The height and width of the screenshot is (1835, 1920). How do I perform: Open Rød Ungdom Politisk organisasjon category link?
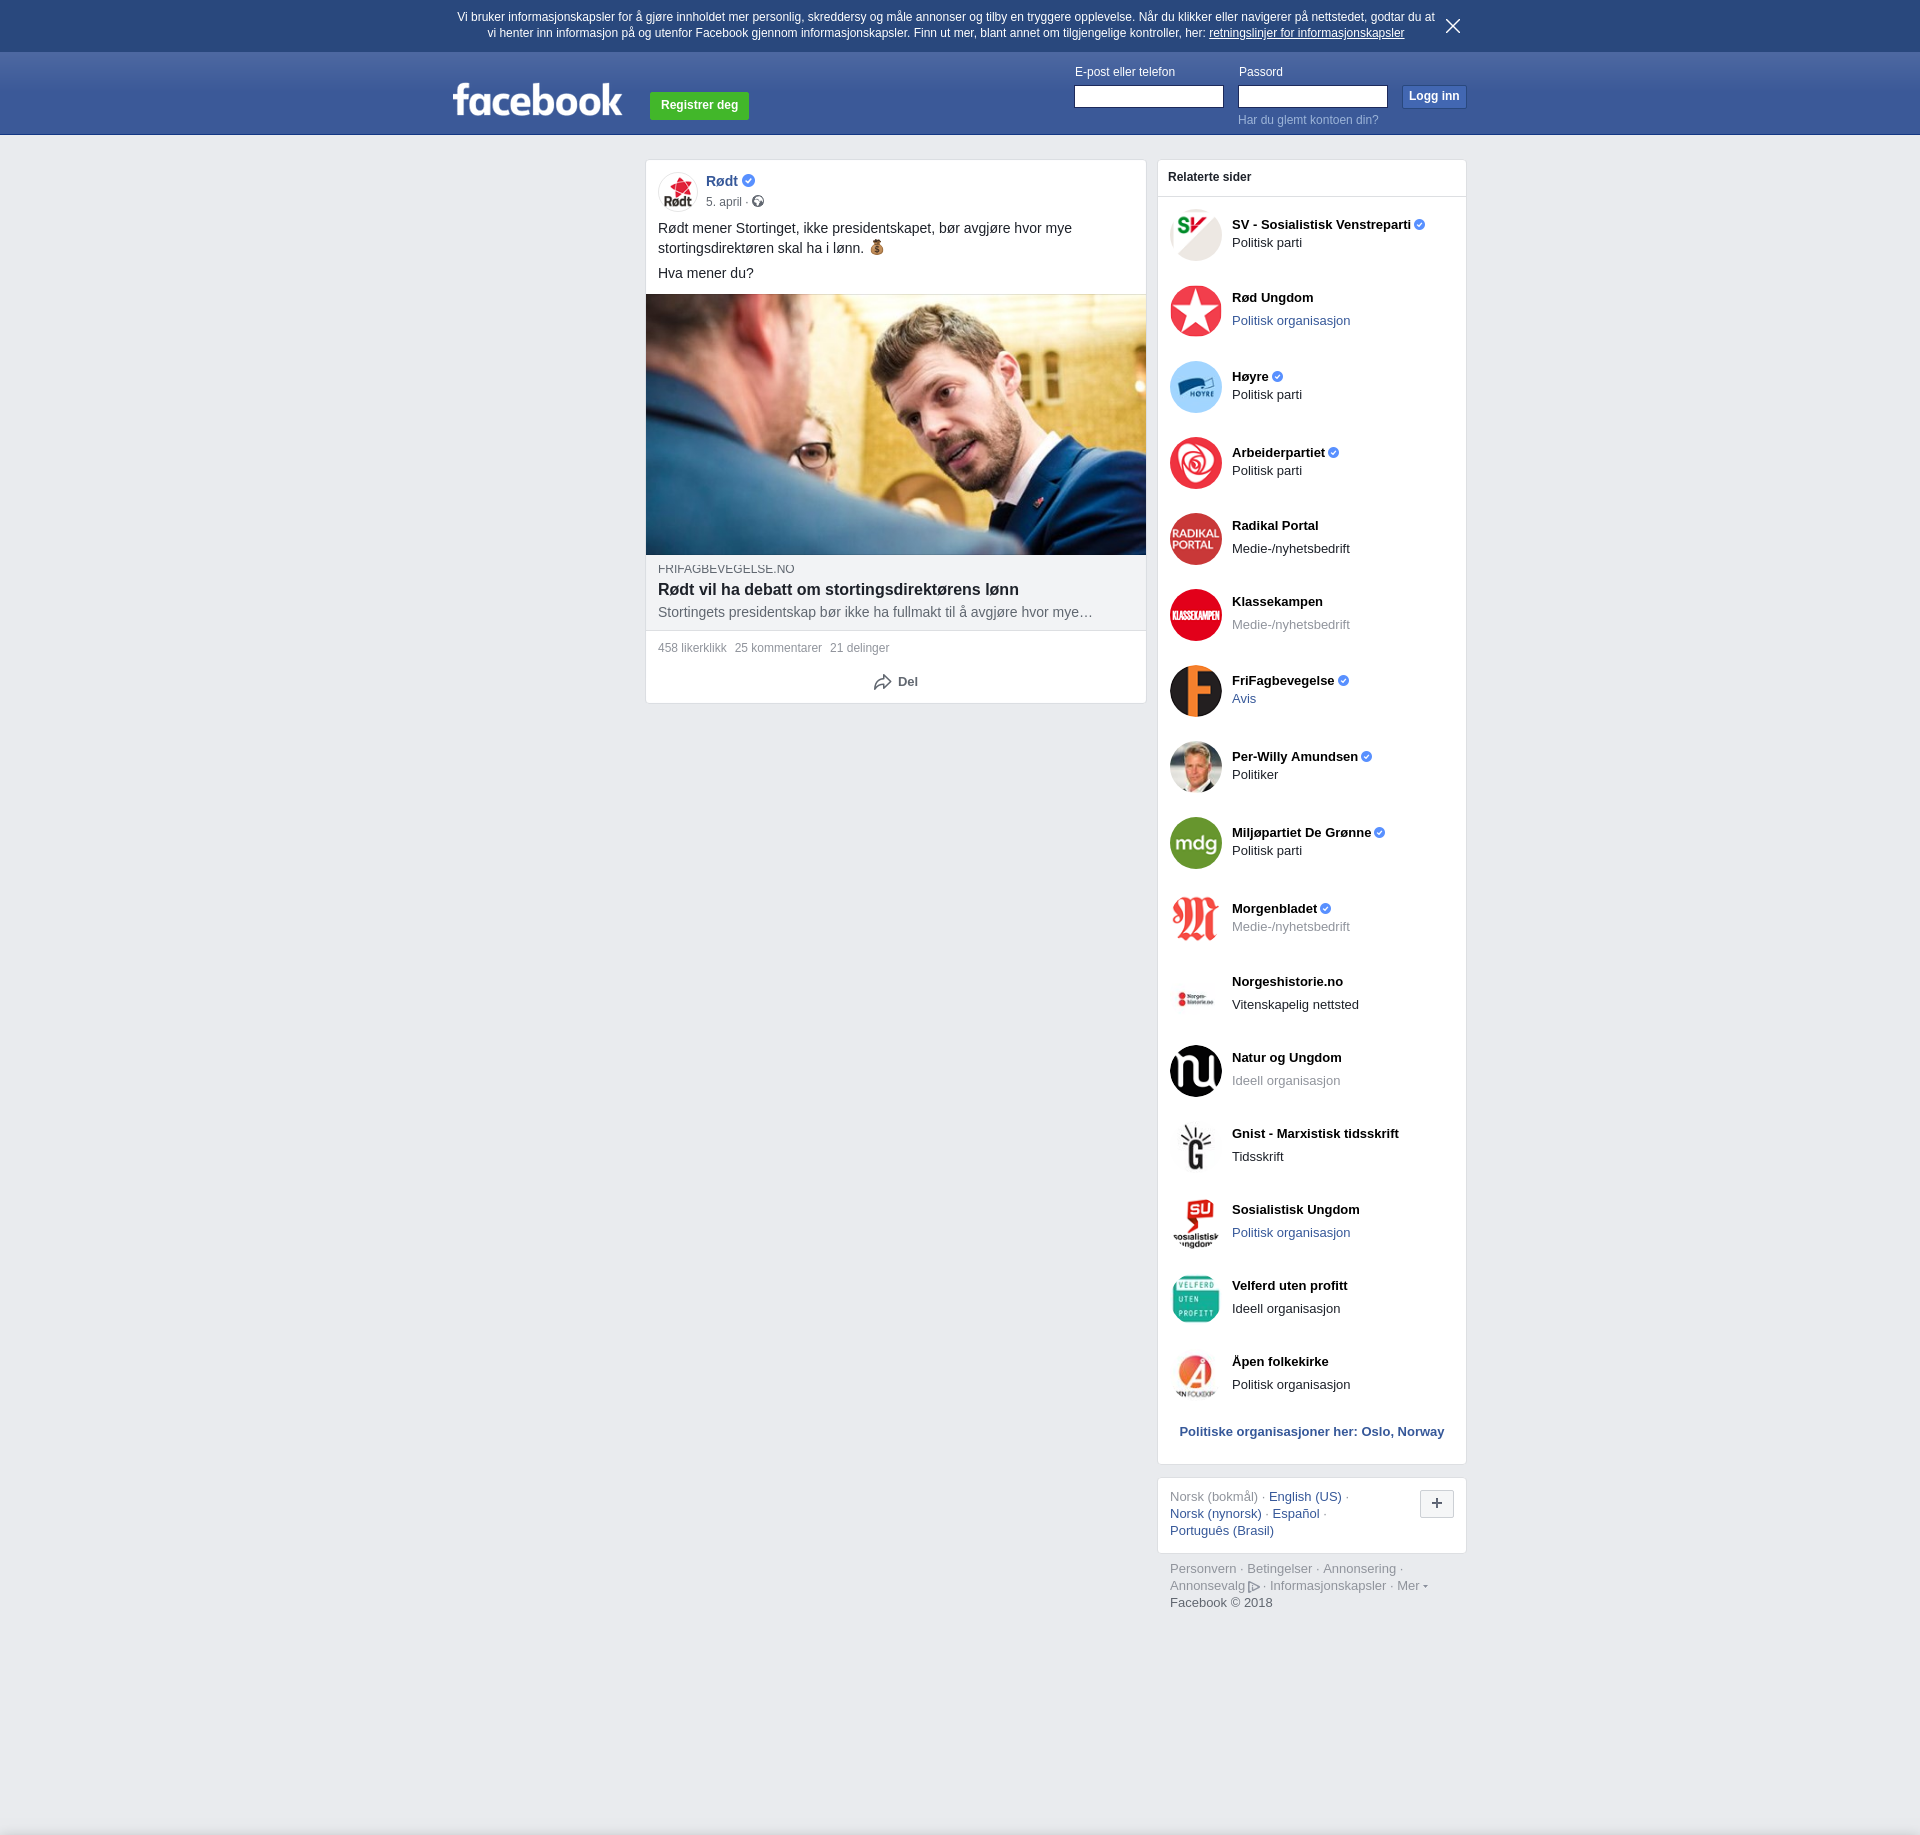pyautogui.click(x=1291, y=321)
